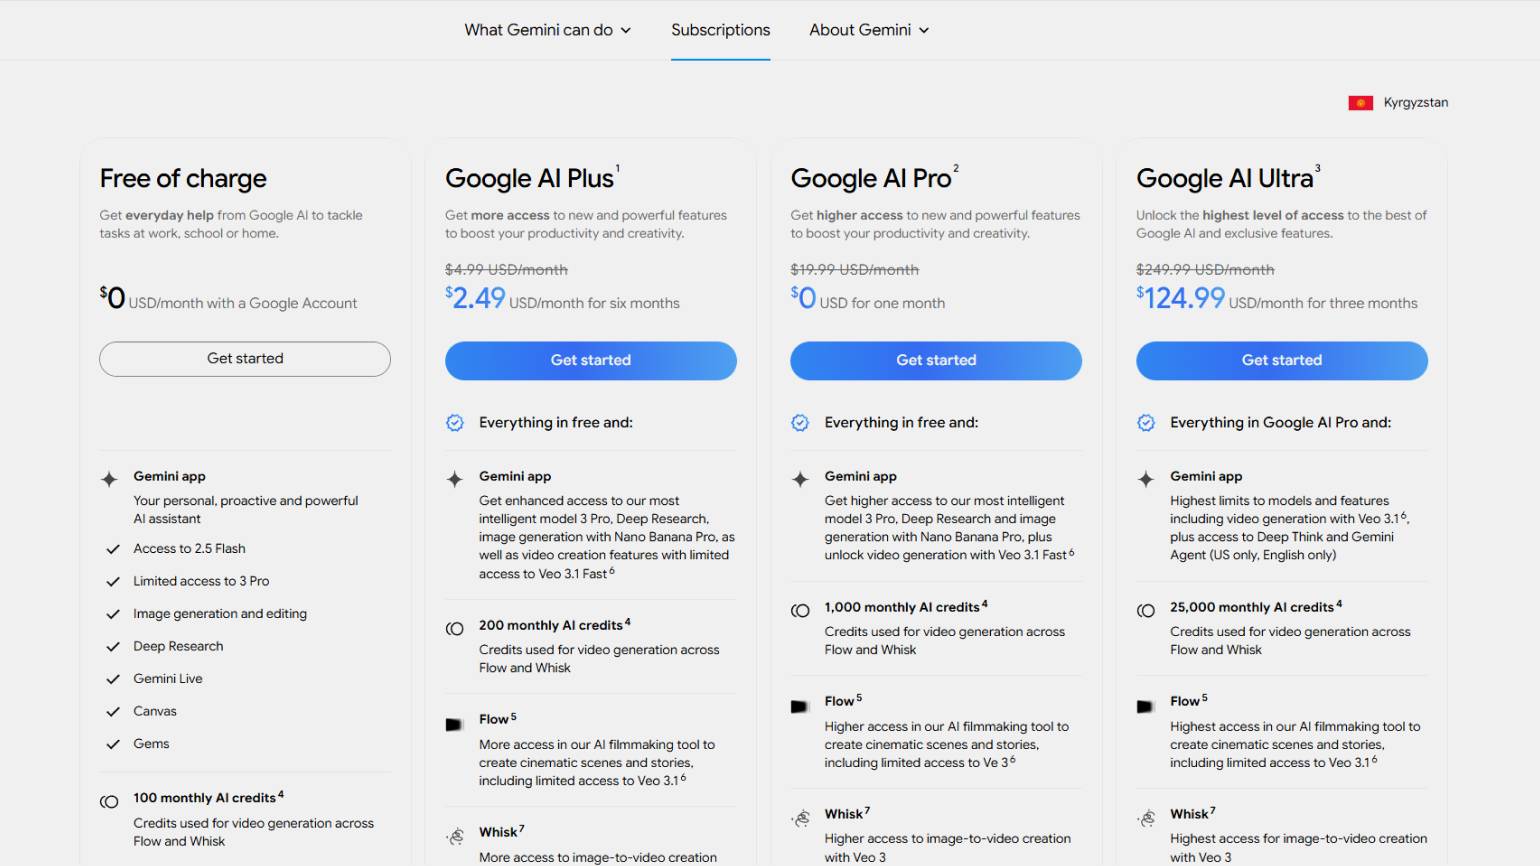Click Get started under Google AI Ultra
1540x866 pixels.
(x=1281, y=360)
